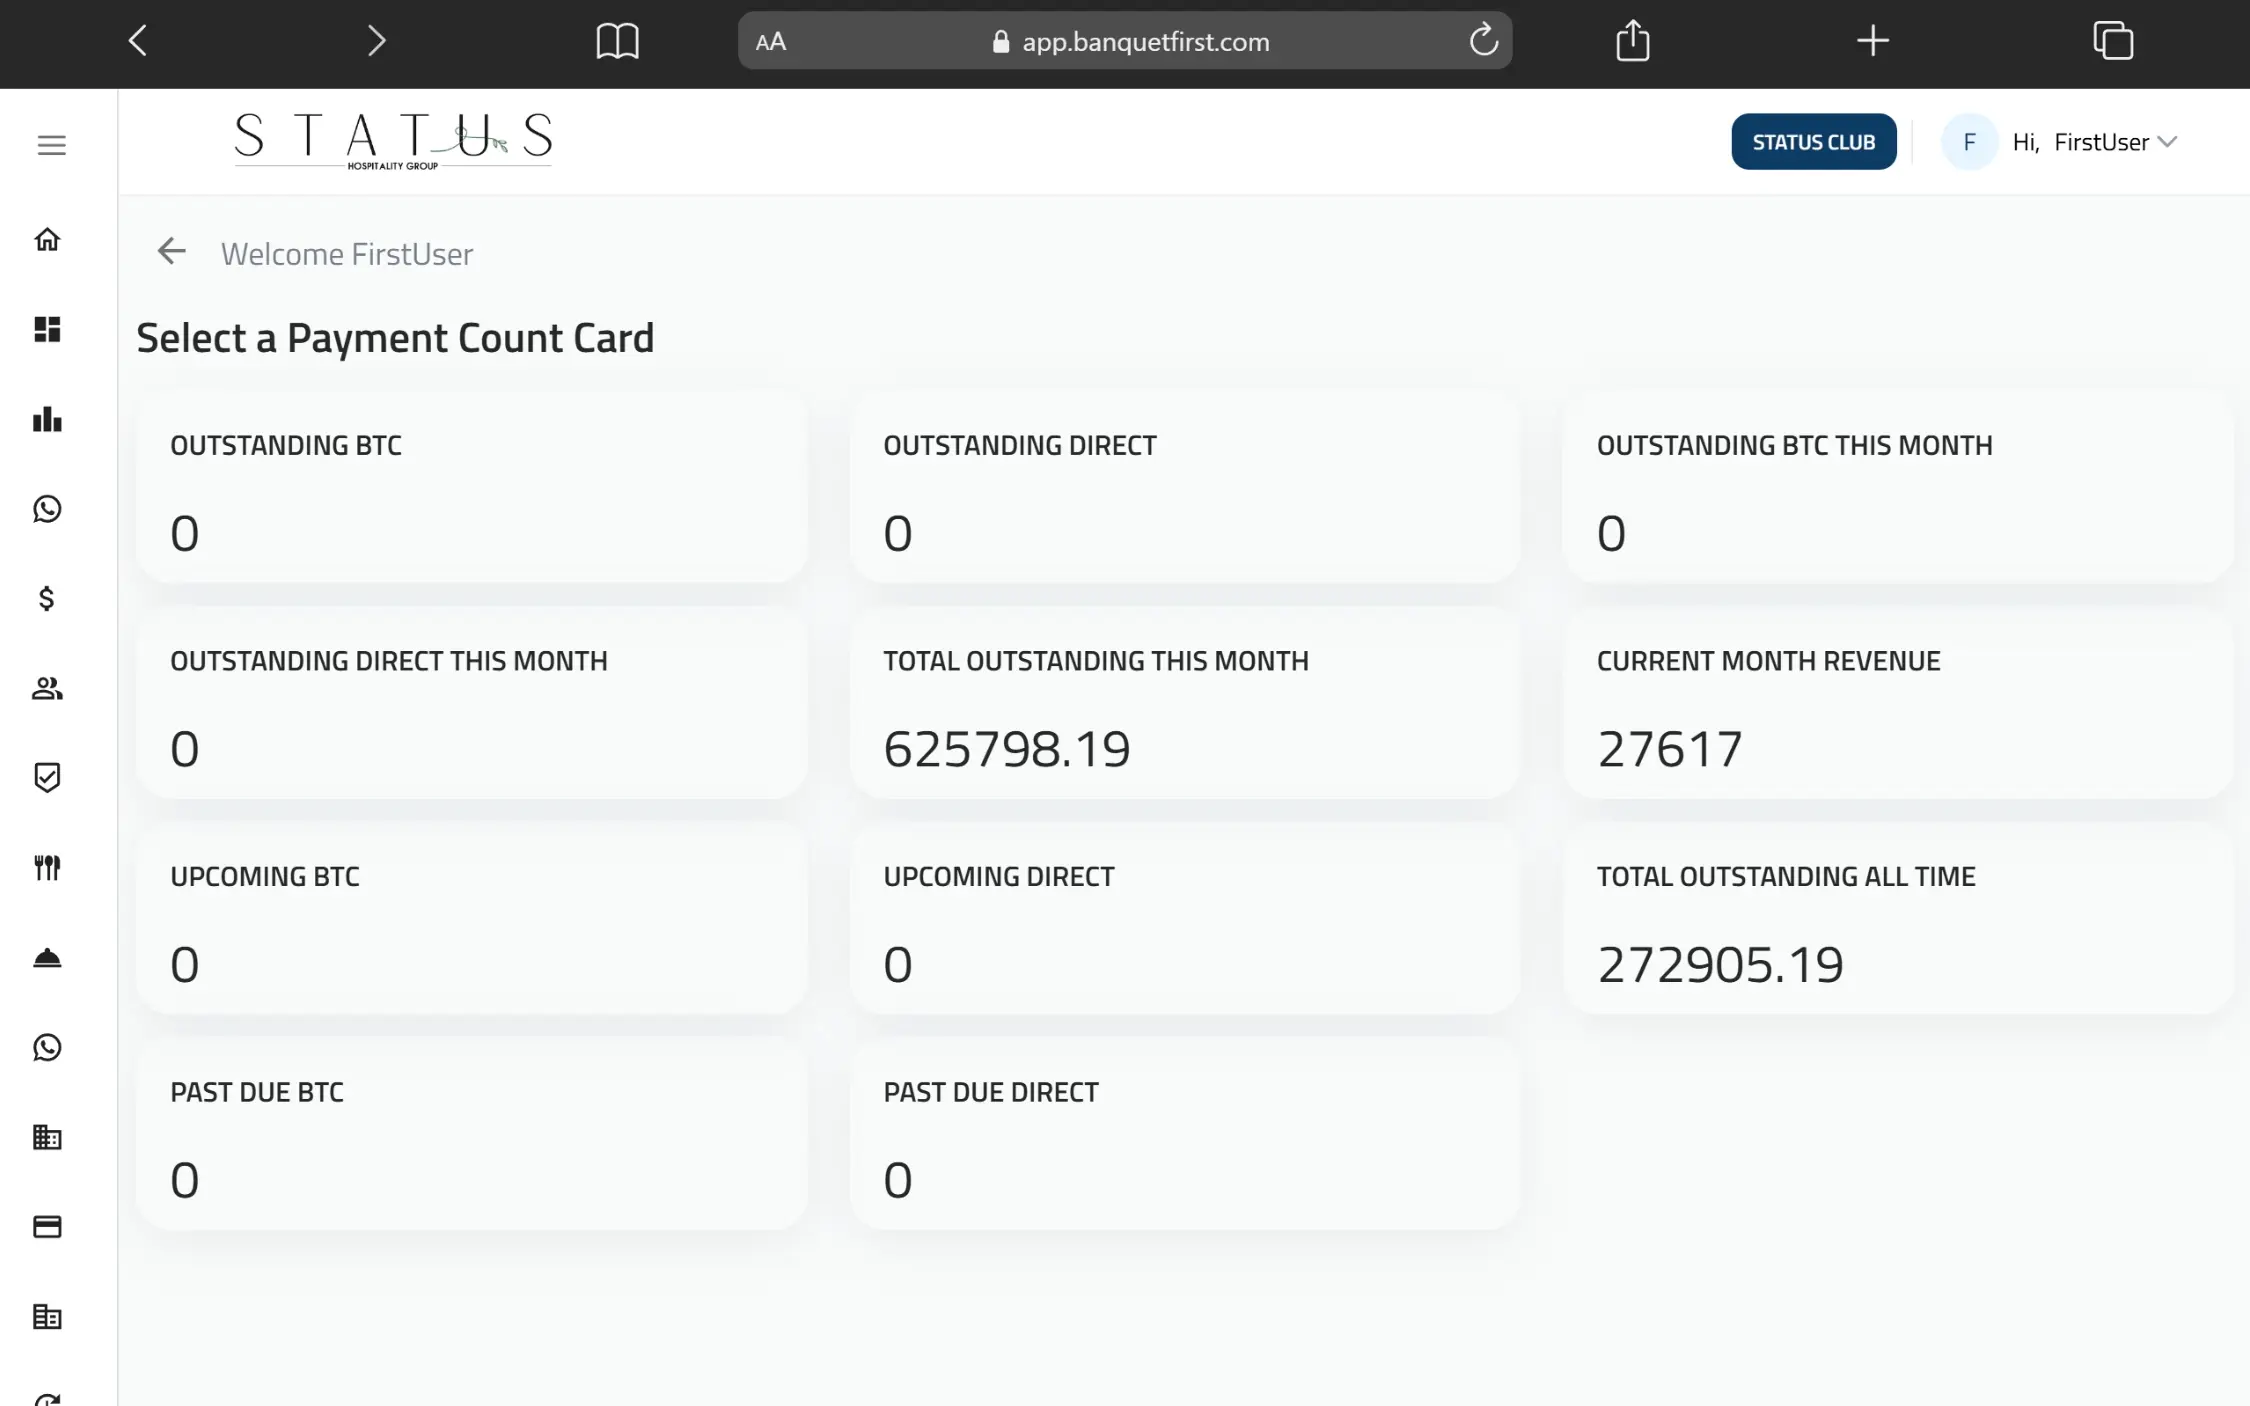This screenshot has height=1406, width=2250.
Task: Show the browser tab overview
Action: click(x=2113, y=40)
